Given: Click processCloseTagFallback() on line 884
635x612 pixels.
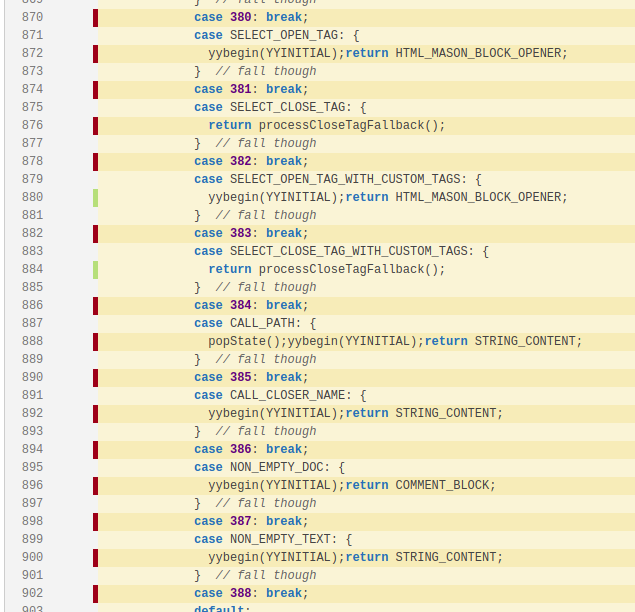Looking at the screenshot, I should pos(348,269).
